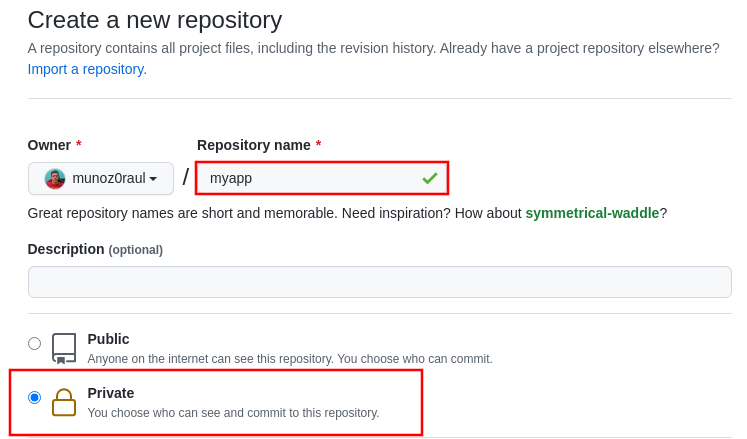The width and height of the screenshot is (747, 439).
Task: Use the suggested name symmetrical-waddle
Action: click(592, 213)
